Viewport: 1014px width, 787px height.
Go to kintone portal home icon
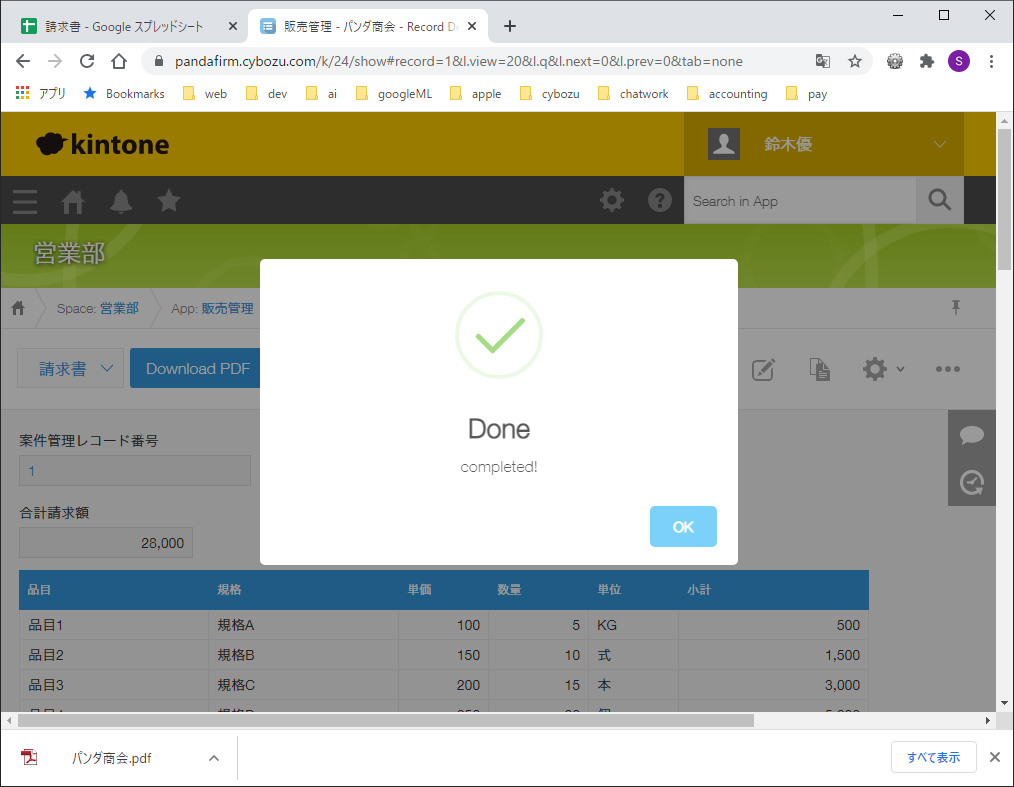pos(73,201)
